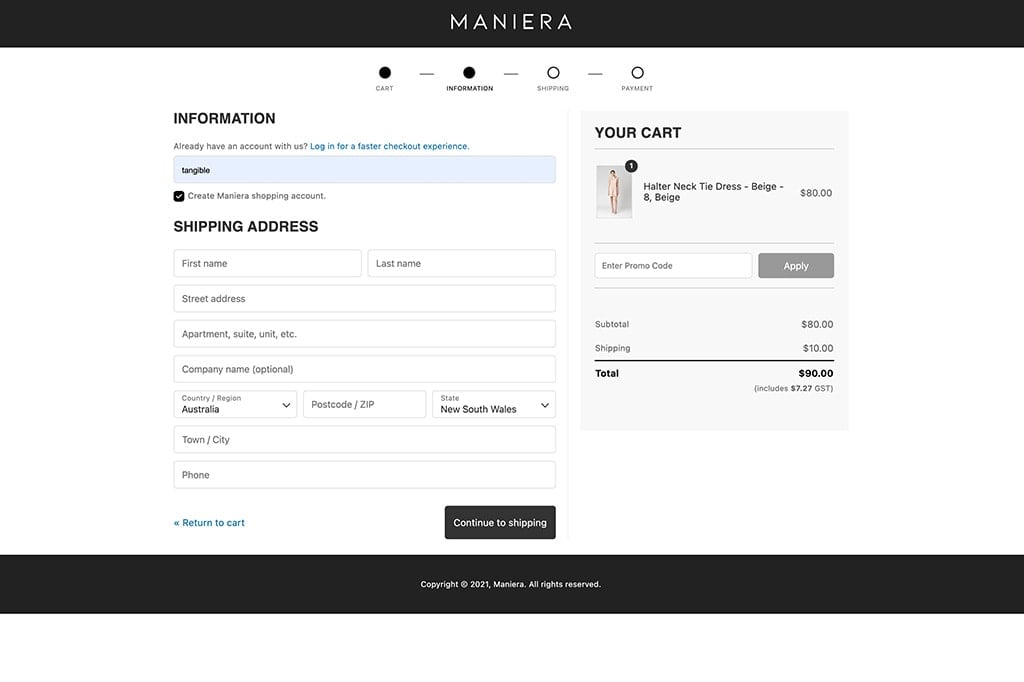Click the PAYMENT step label
This screenshot has width=1024, height=682.
pos(637,88)
